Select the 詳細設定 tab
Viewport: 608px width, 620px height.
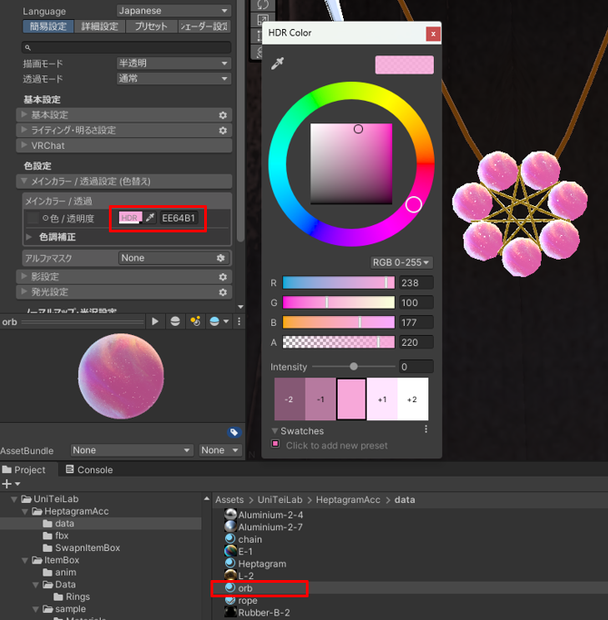(x=100, y=26)
